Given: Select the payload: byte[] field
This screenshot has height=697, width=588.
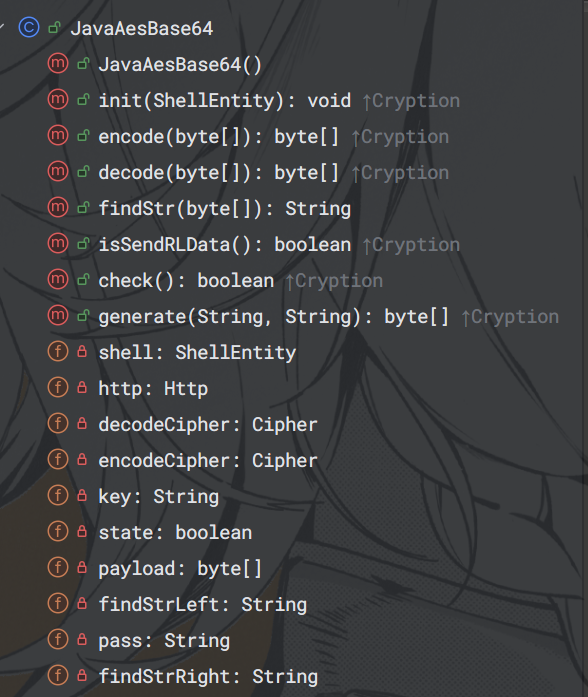Looking at the screenshot, I should tap(180, 569).
